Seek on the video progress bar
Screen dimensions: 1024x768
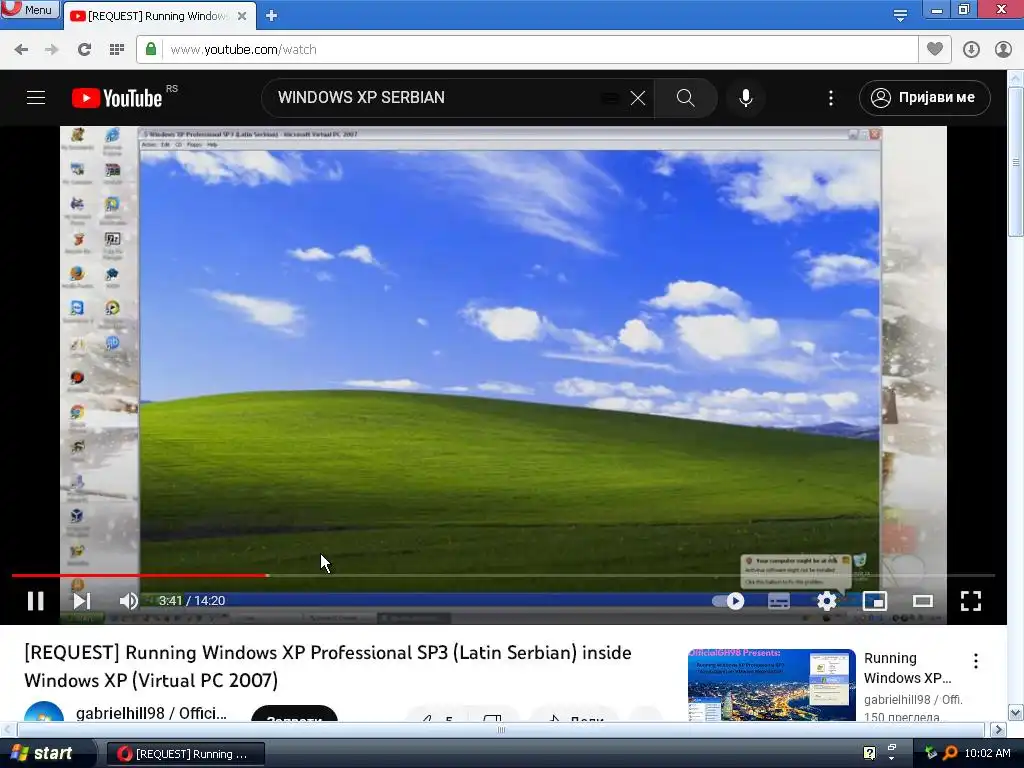503,575
